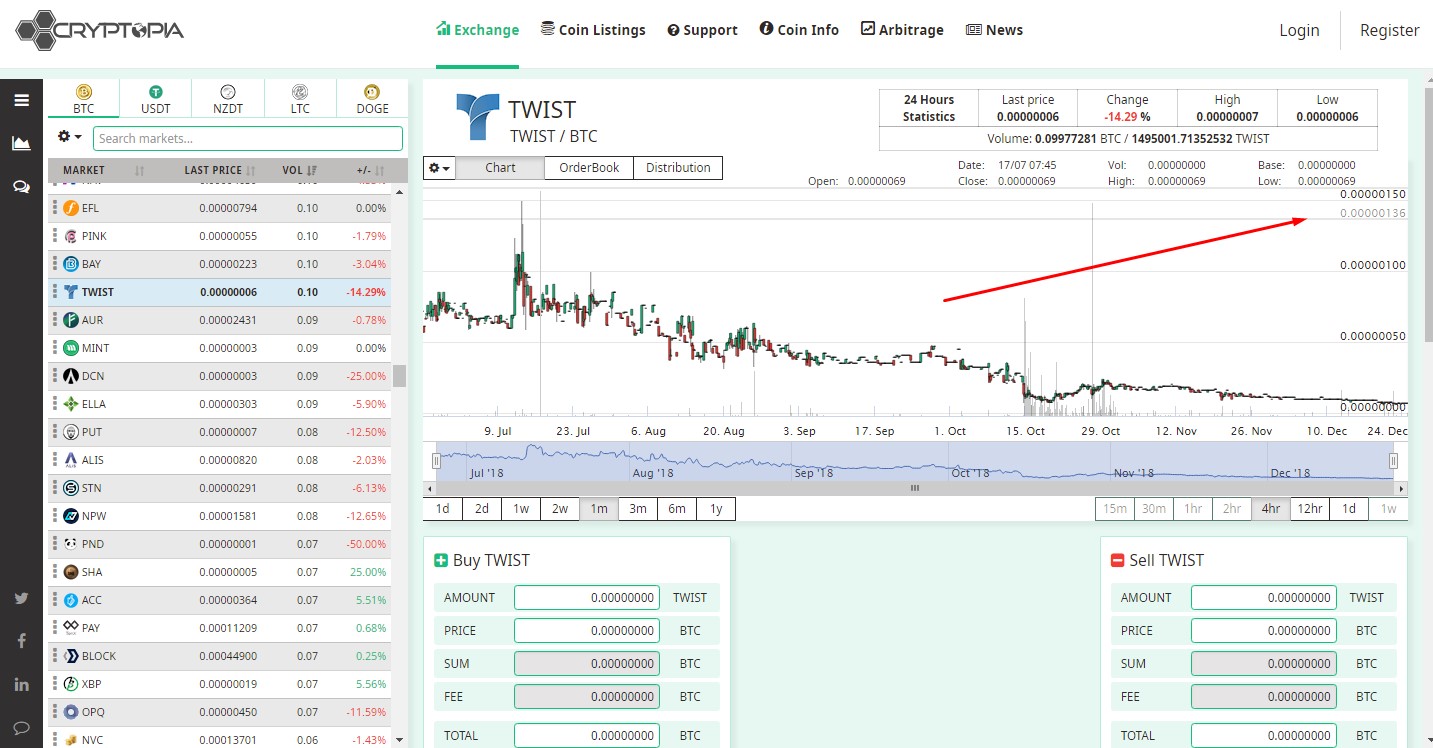
Task: Focus Sell TWIST price field
Action: 1264,631
